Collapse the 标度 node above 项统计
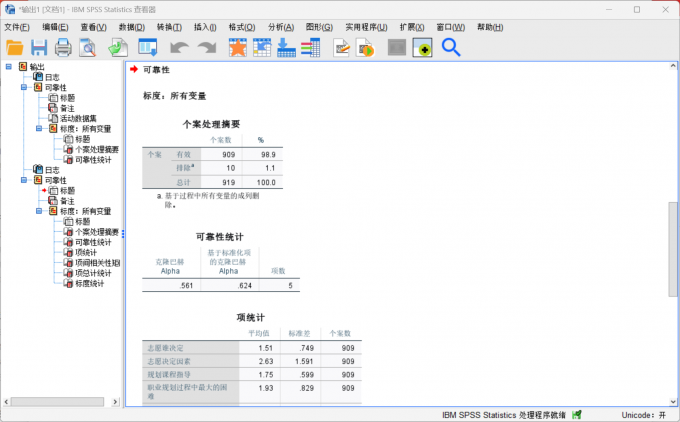Viewport: 680px width, 422px height. click(39, 211)
